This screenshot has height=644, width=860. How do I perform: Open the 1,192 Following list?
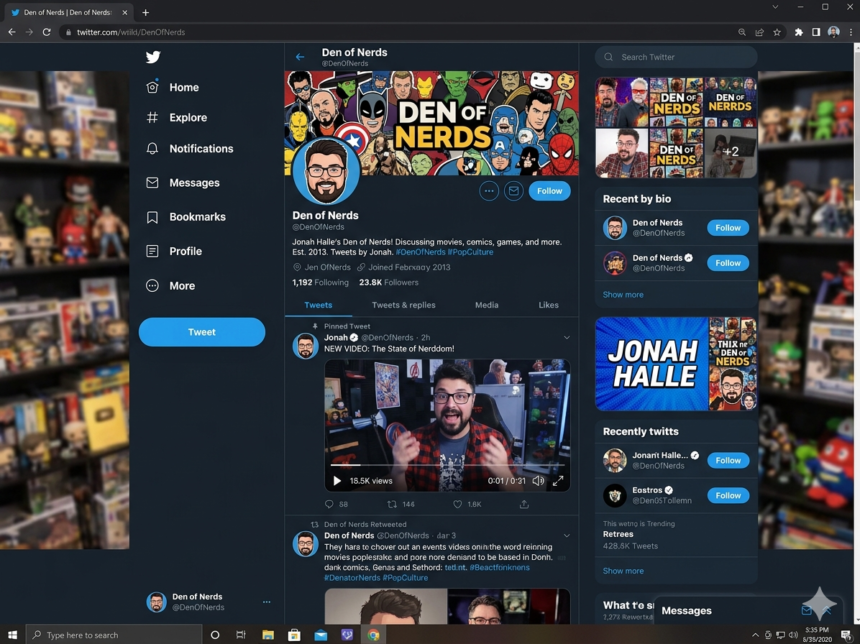click(320, 283)
